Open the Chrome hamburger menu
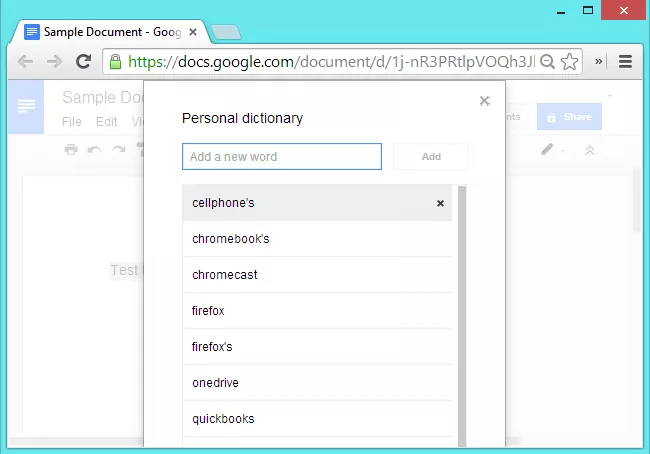 pyautogui.click(x=626, y=61)
